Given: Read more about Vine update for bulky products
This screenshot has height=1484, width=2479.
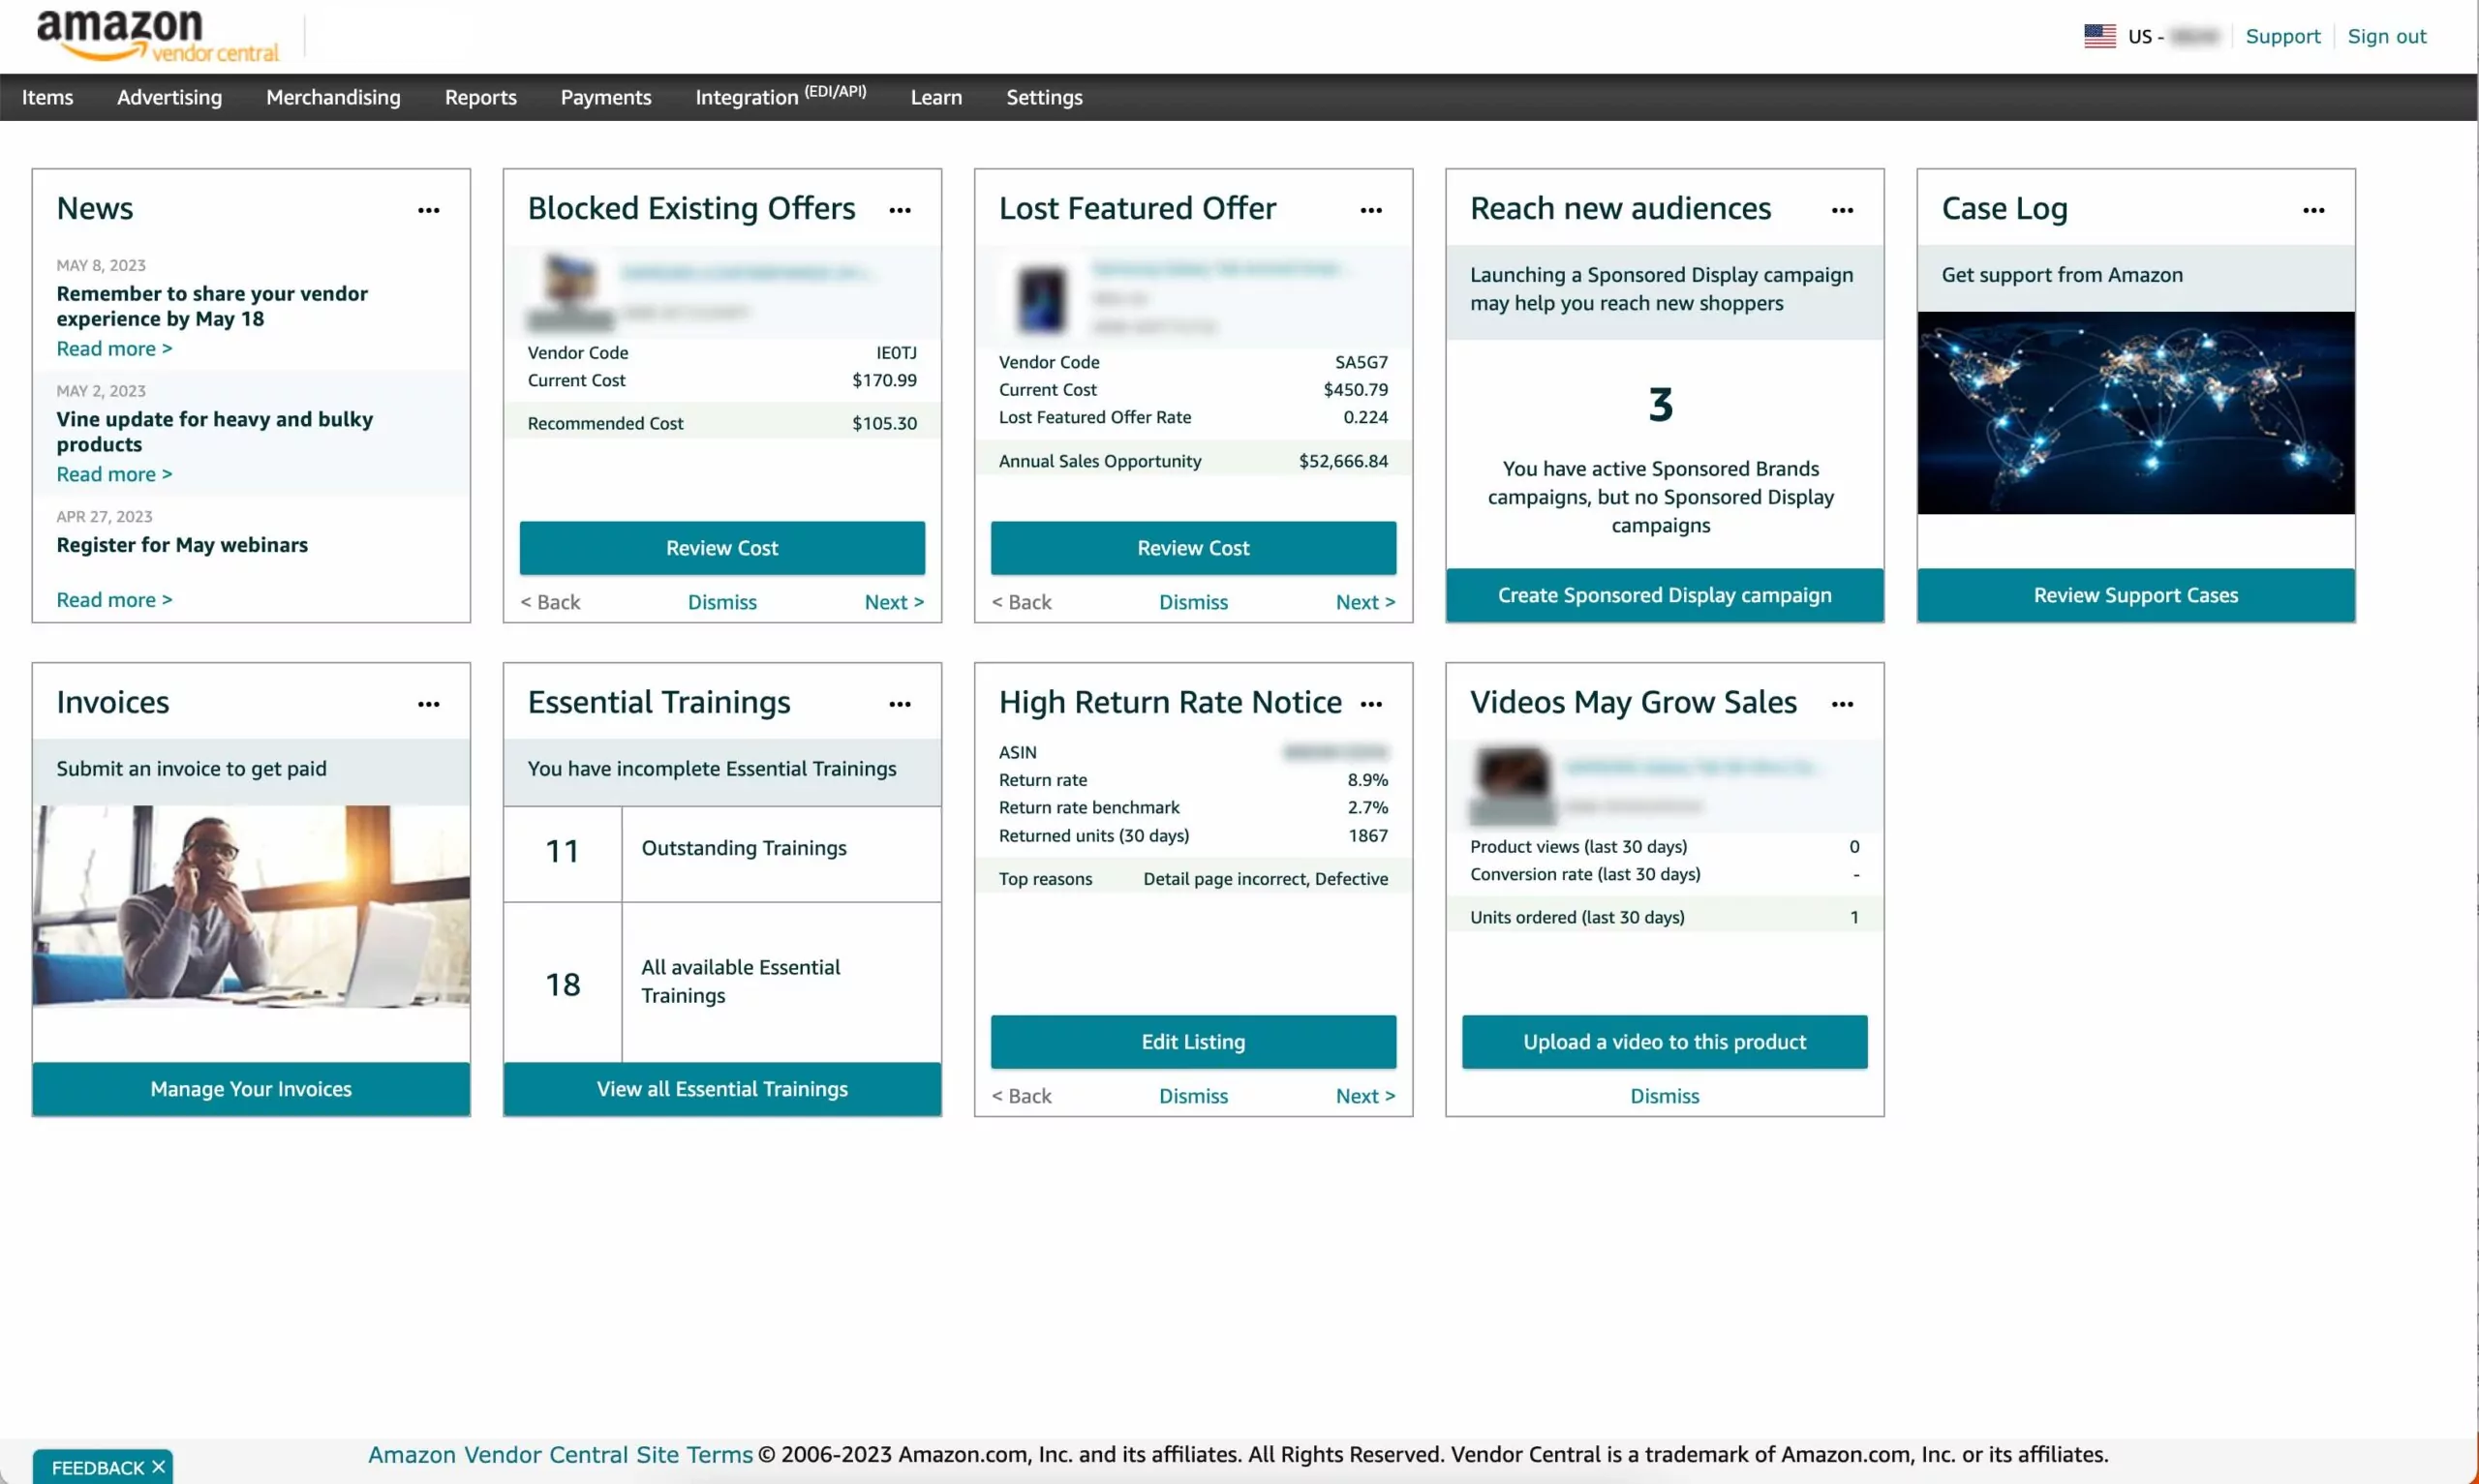Looking at the screenshot, I should 115,473.
